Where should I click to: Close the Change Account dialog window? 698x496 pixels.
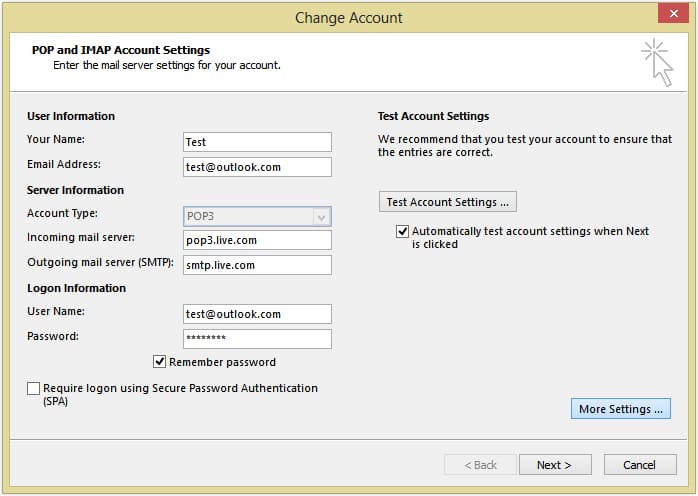671,15
